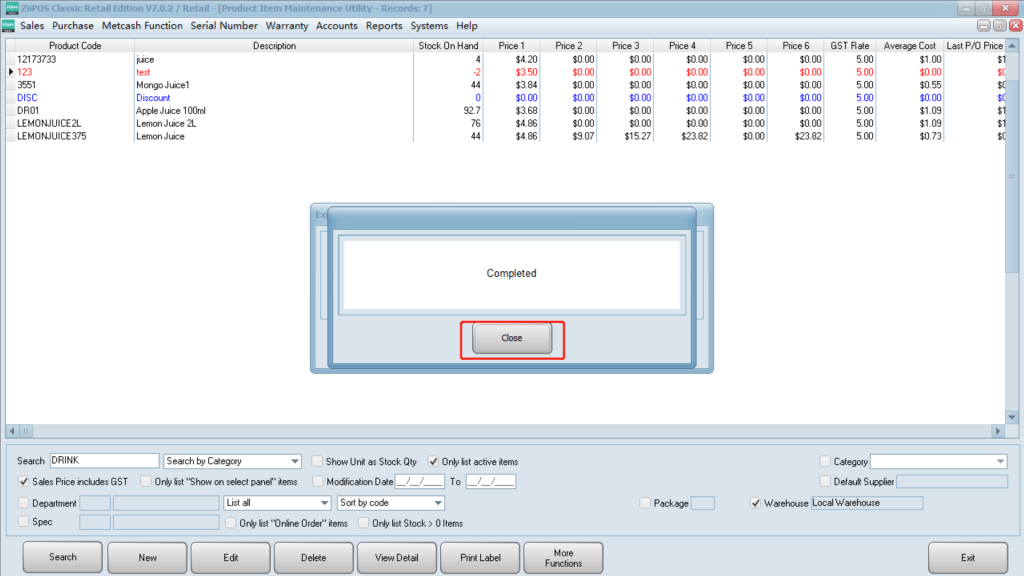Click the ZiiPOS app icon in title bar

(x=10, y=8)
